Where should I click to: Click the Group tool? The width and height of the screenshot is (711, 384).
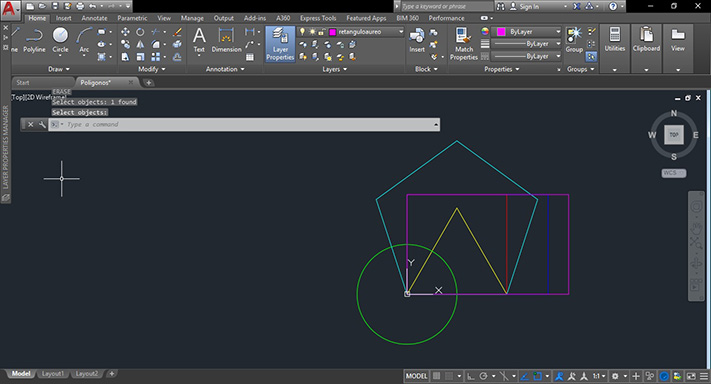(x=574, y=40)
